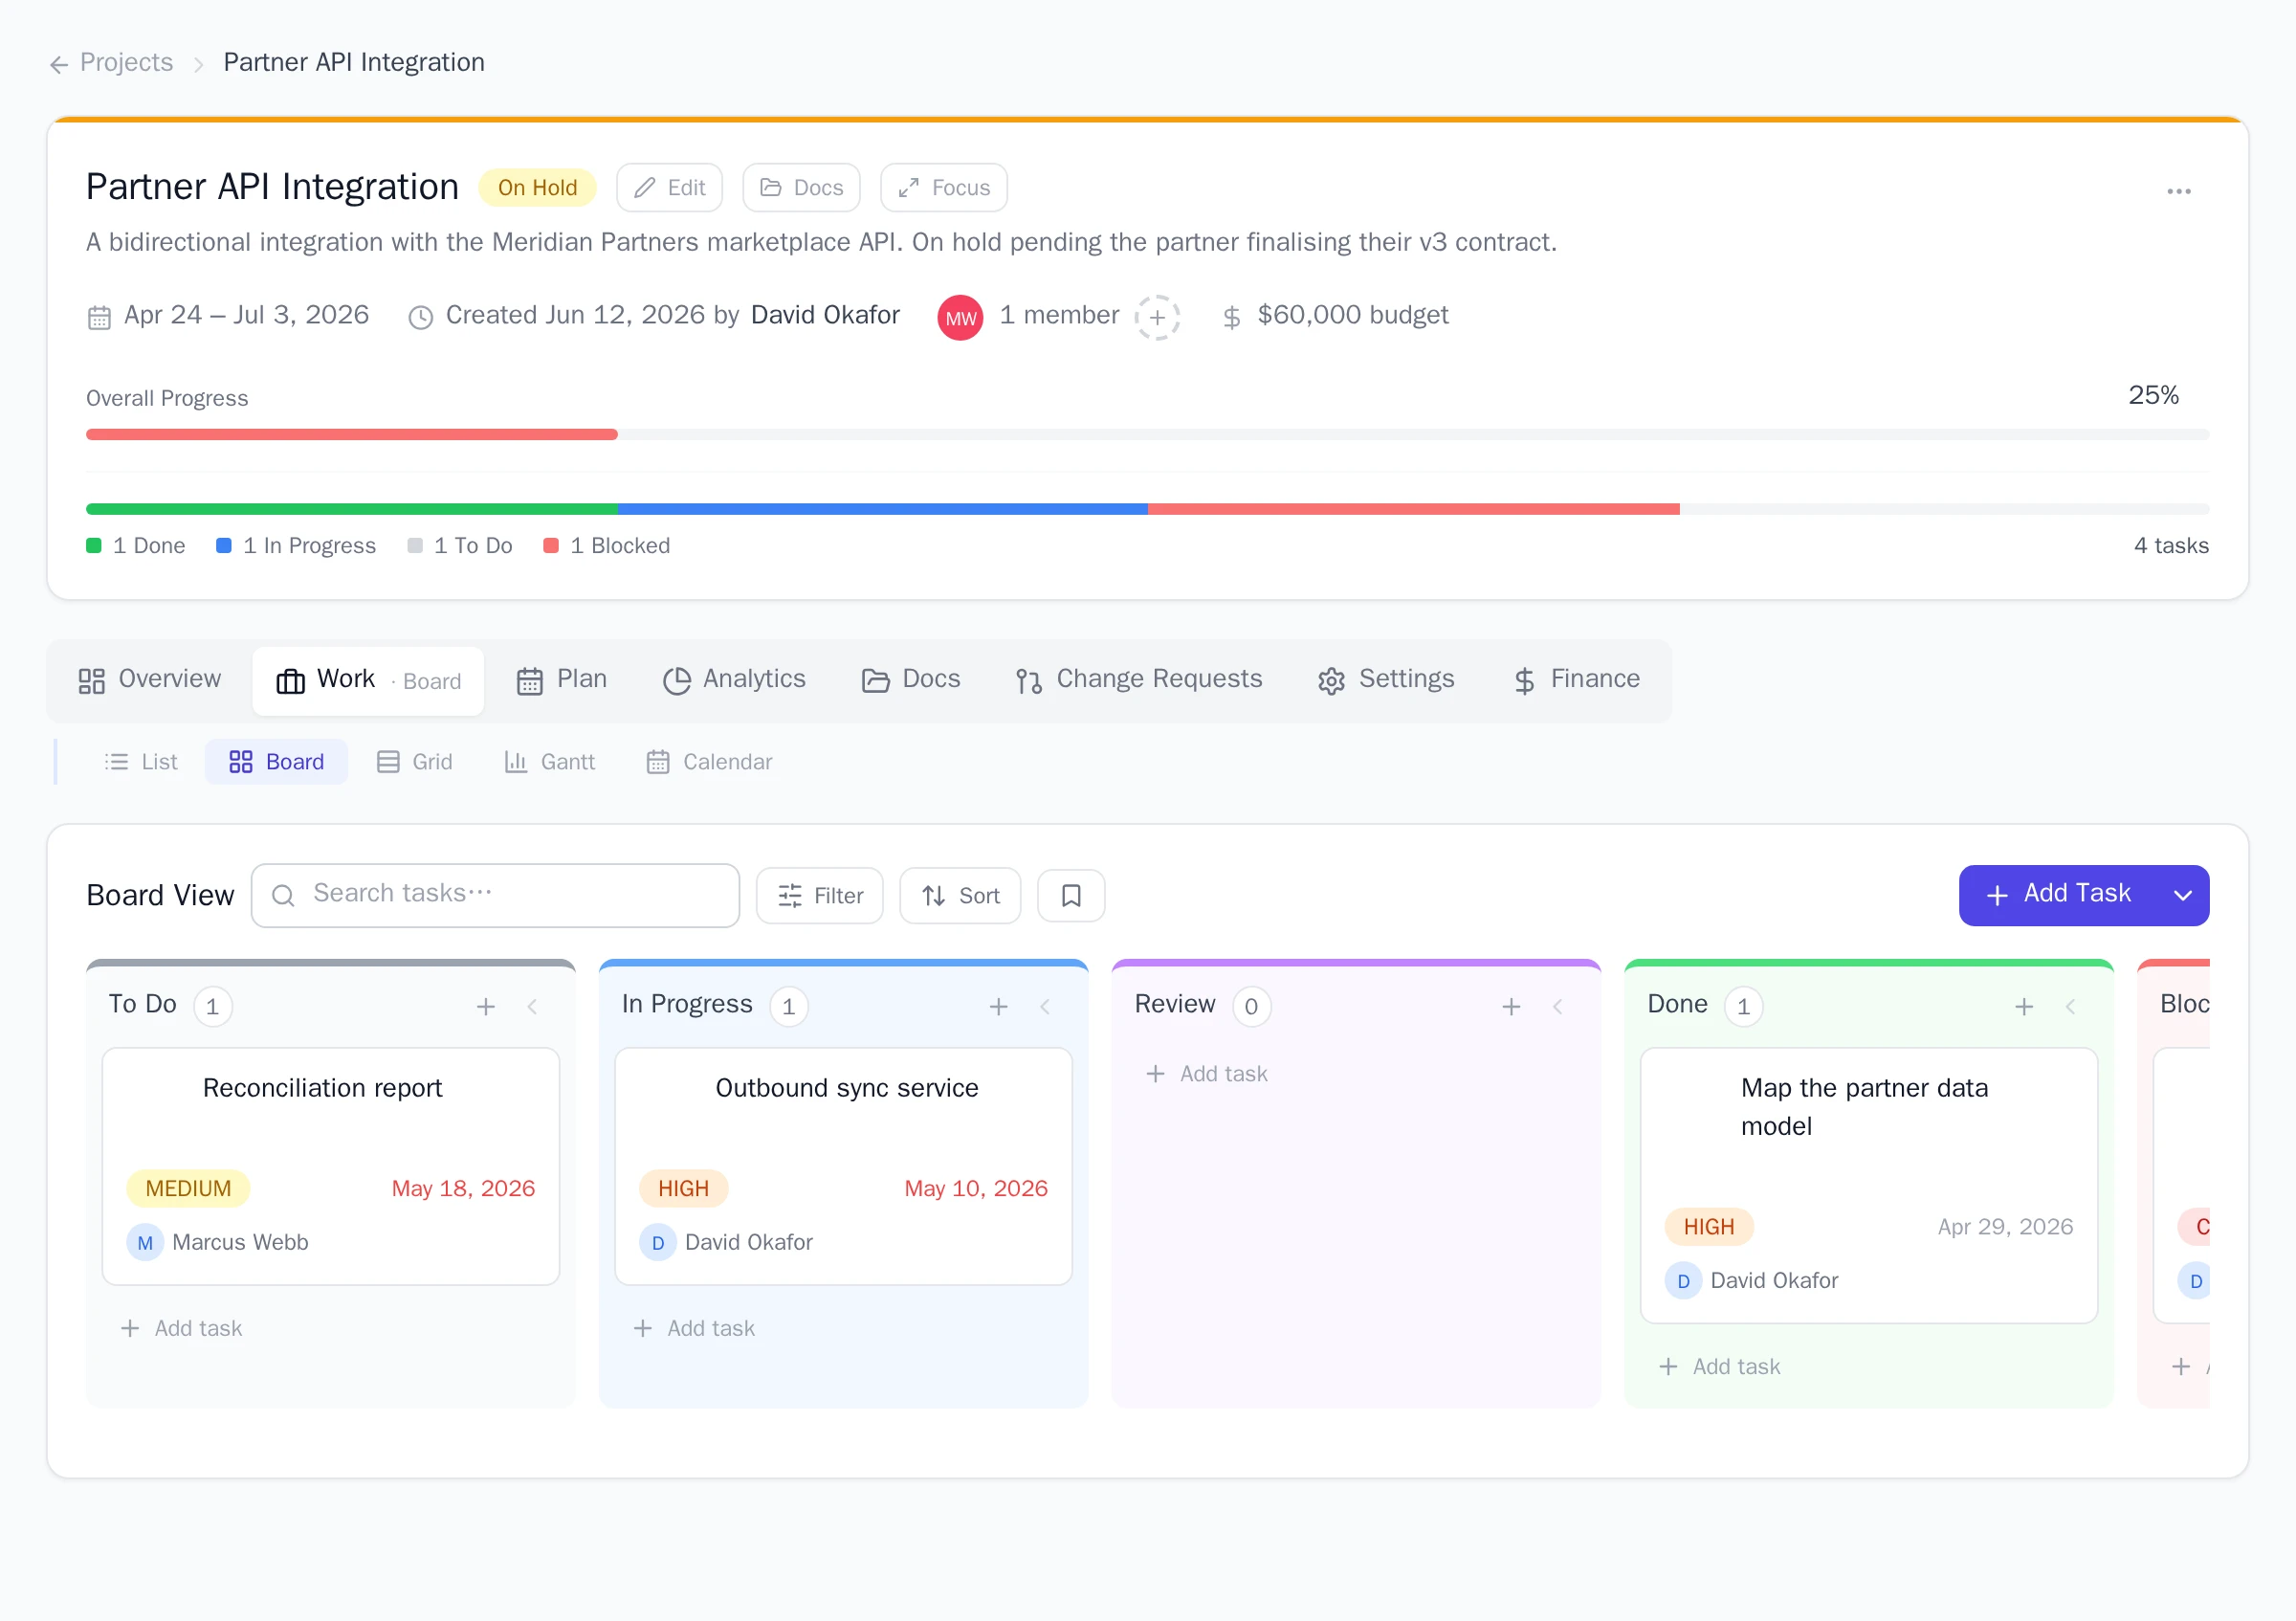
Task: Click the Edit project button
Action: [x=669, y=188]
